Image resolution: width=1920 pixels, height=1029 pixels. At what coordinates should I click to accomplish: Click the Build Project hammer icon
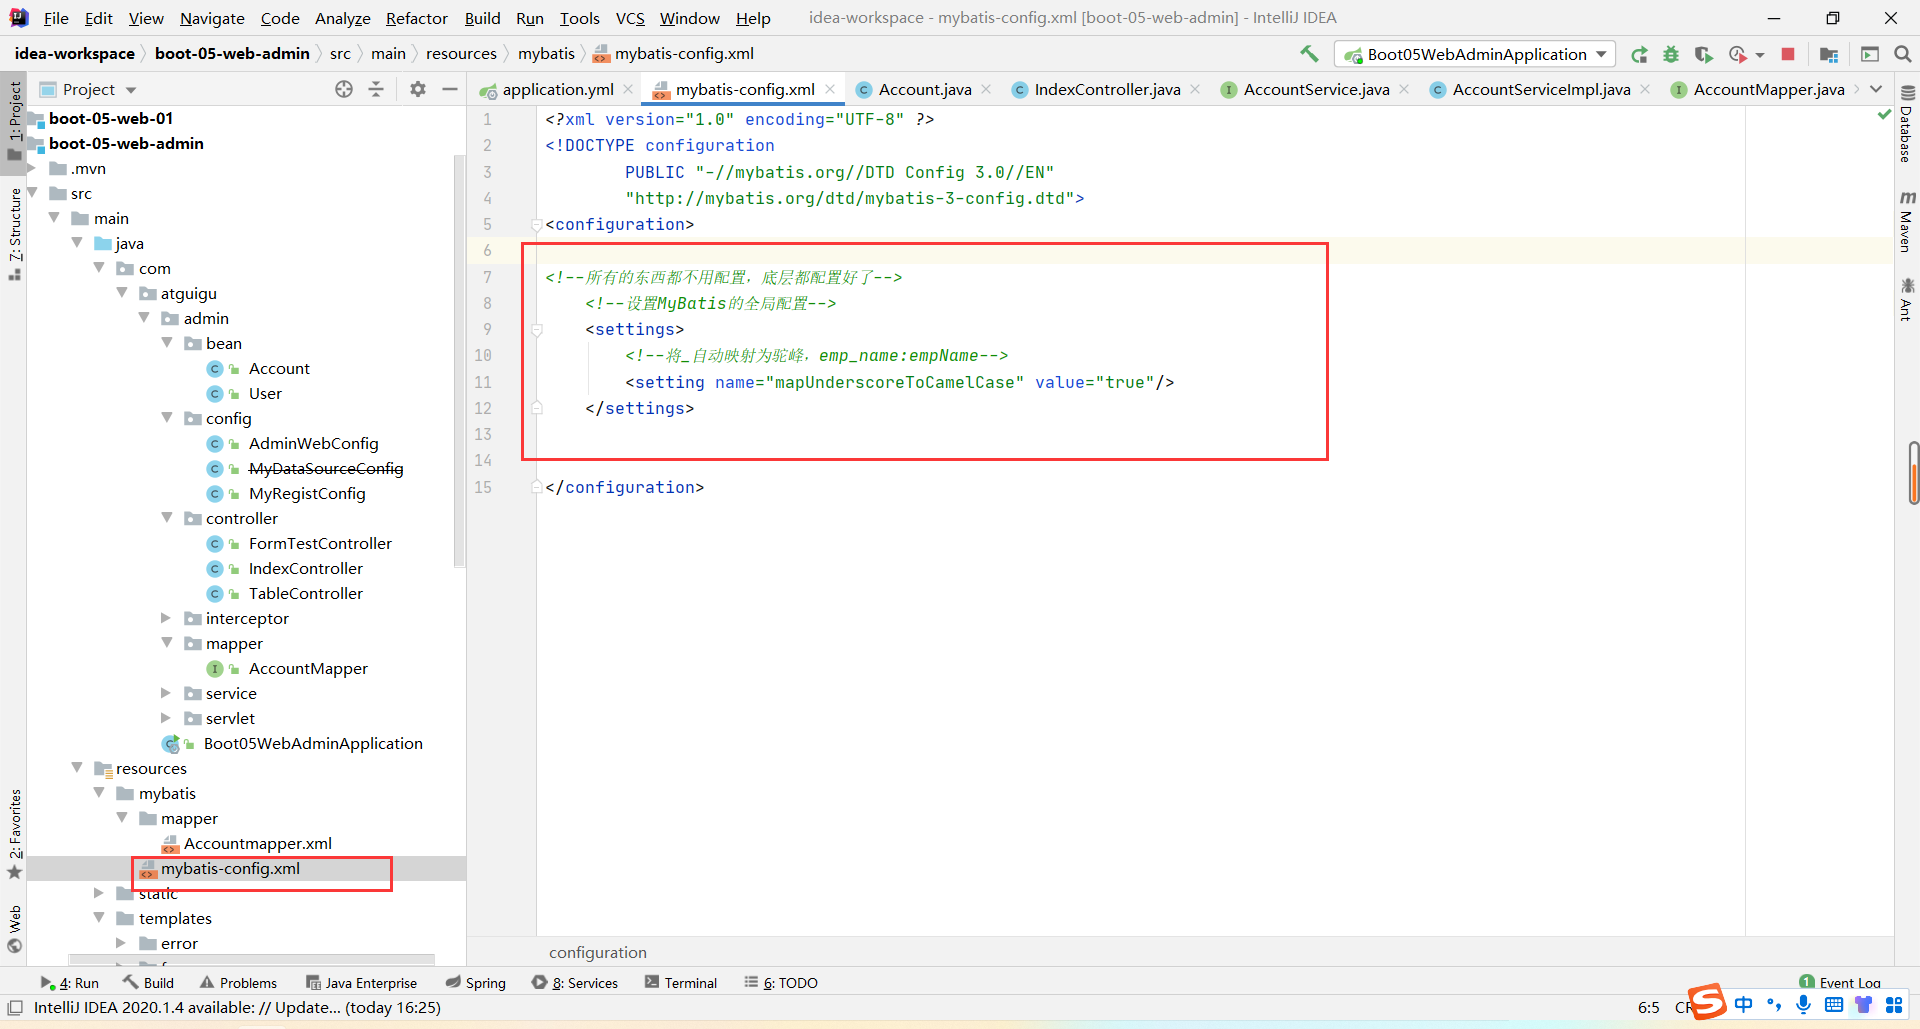coord(1309,54)
